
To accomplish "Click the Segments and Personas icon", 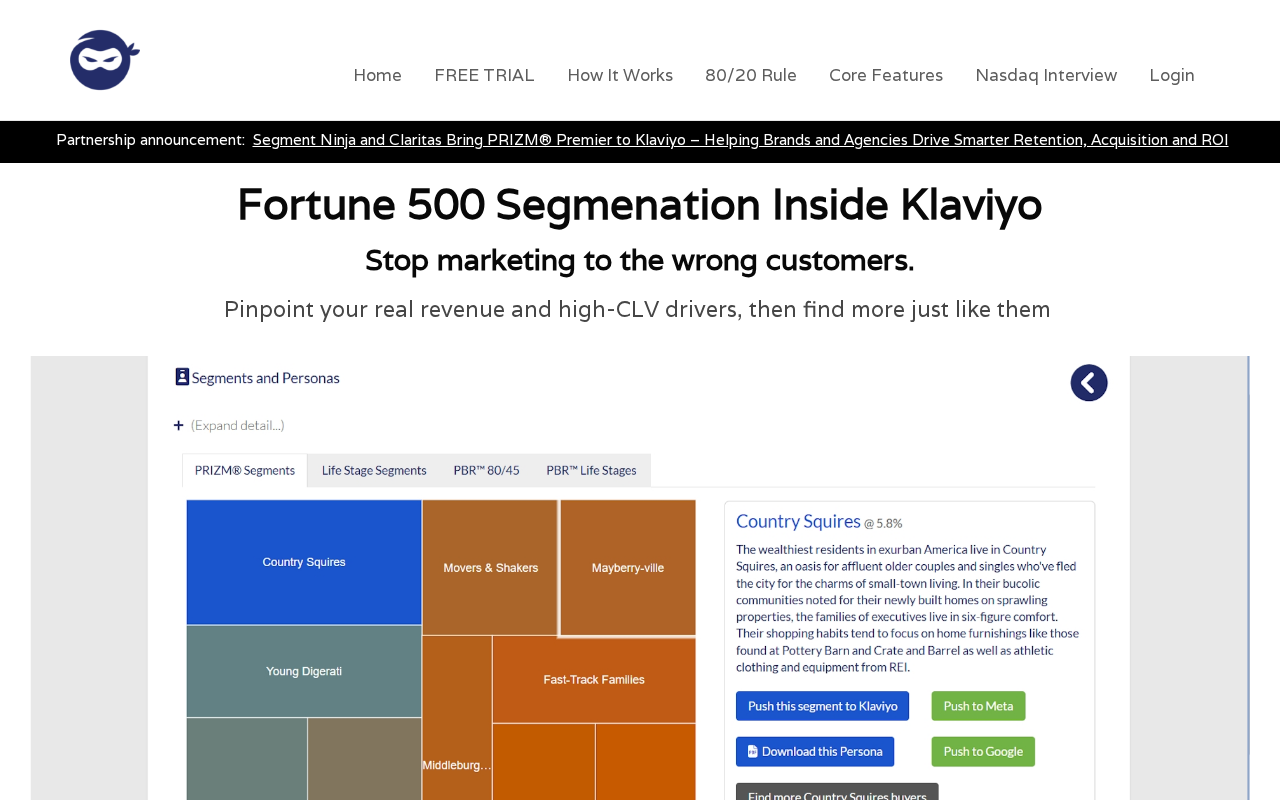I will (182, 377).
